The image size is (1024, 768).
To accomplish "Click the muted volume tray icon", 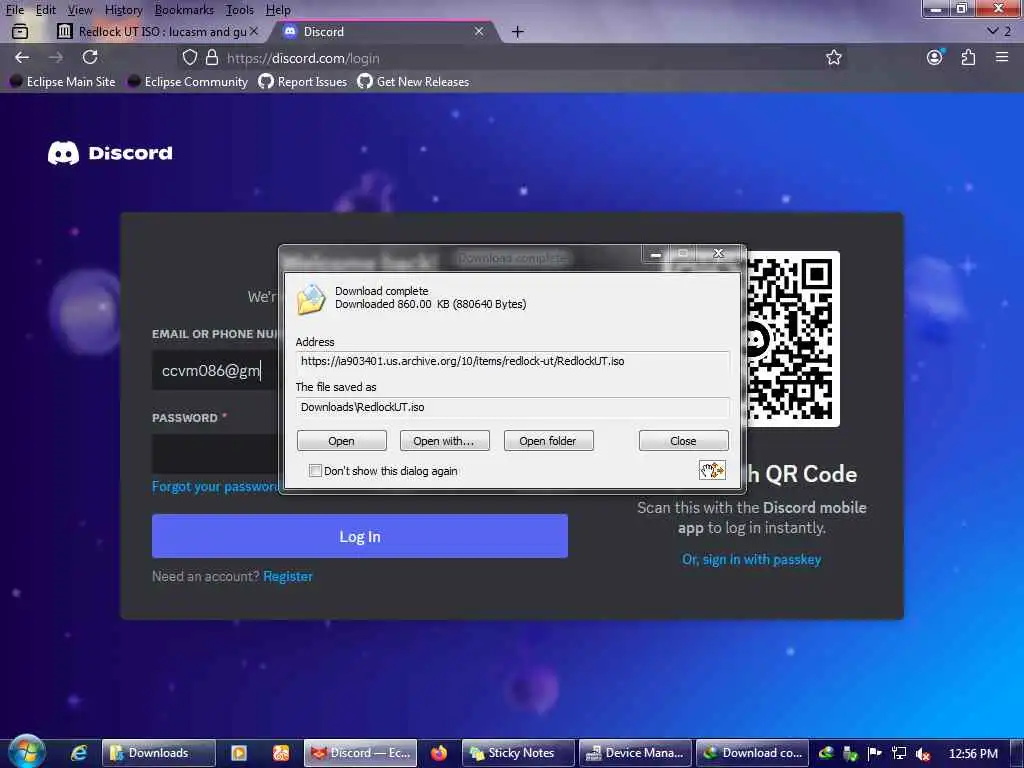I will [922, 753].
